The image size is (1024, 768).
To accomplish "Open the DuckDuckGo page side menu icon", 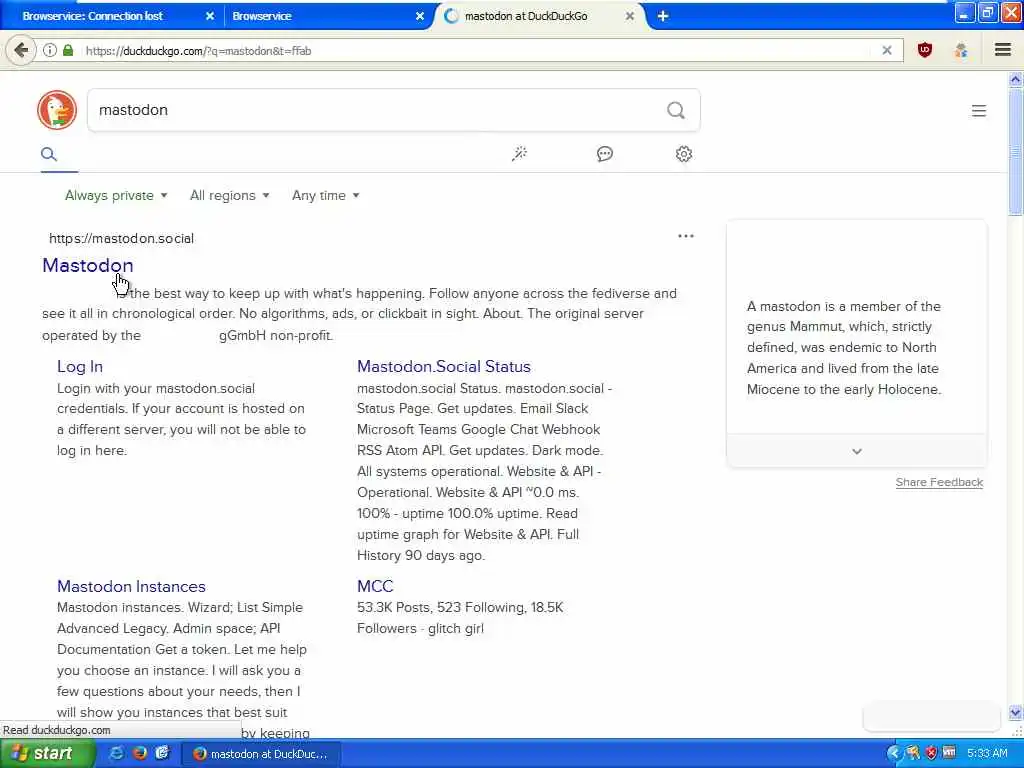I will [x=978, y=111].
